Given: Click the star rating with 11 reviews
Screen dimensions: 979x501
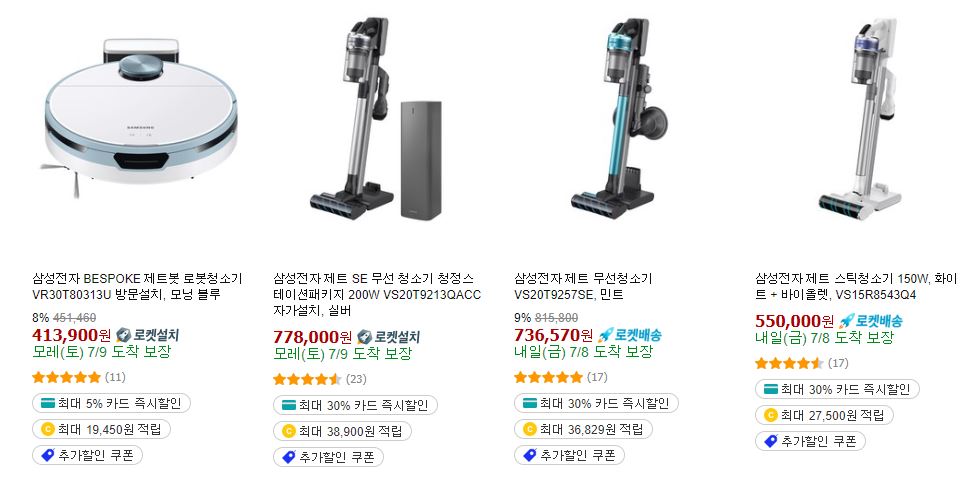Looking at the screenshot, I should tap(66, 377).
